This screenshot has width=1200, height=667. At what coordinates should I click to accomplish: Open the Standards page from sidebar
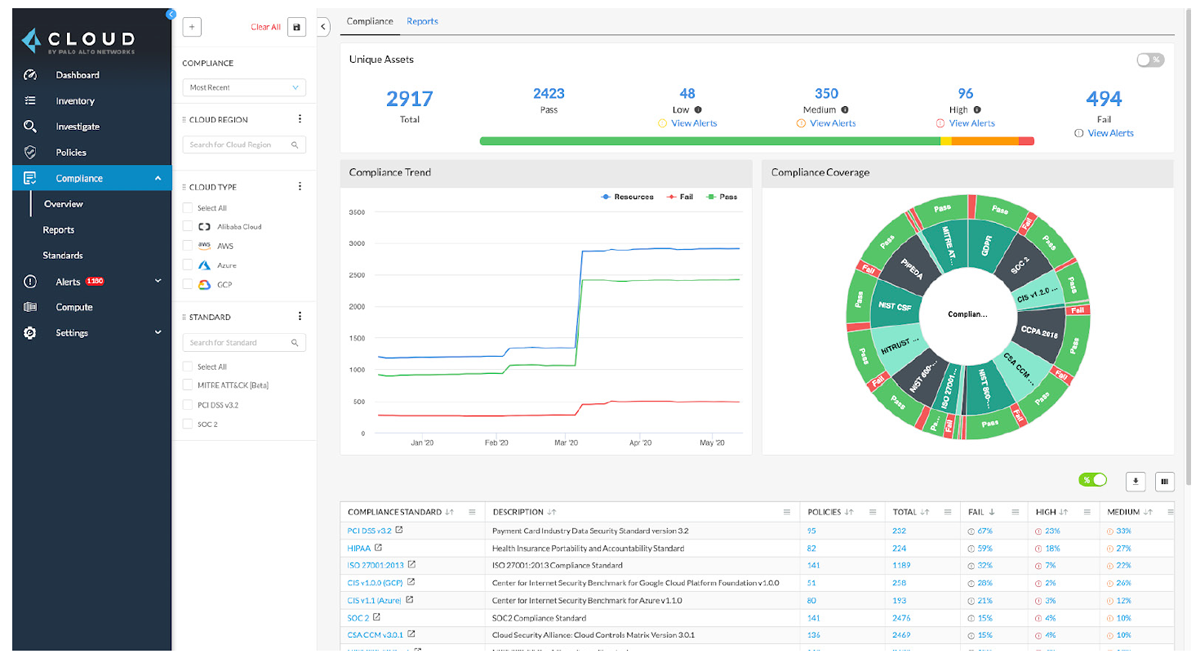[64, 255]
